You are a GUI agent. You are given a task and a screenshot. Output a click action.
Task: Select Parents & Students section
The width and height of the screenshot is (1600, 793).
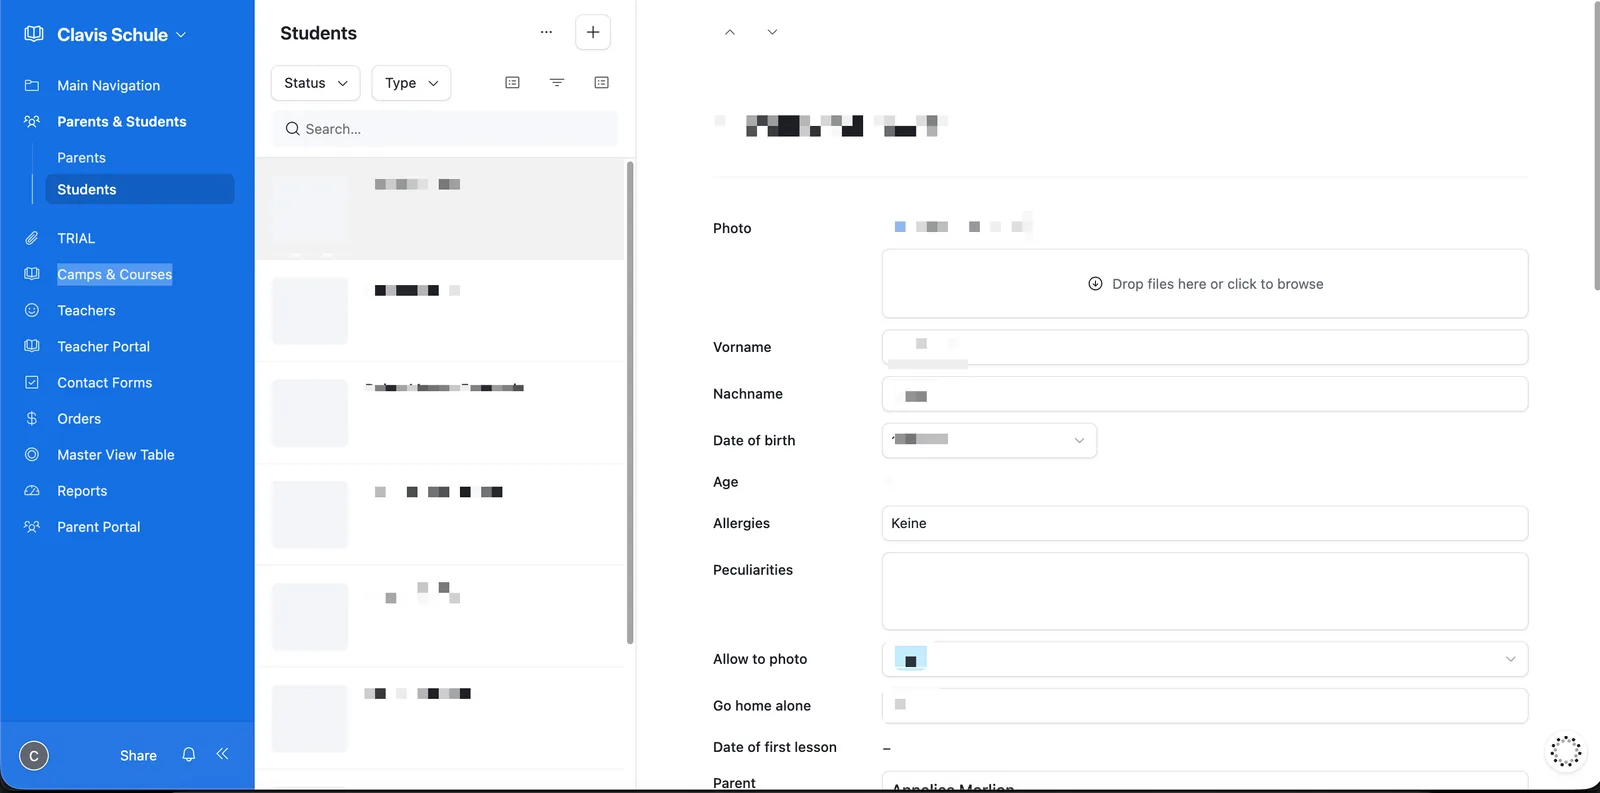(121, 122)
